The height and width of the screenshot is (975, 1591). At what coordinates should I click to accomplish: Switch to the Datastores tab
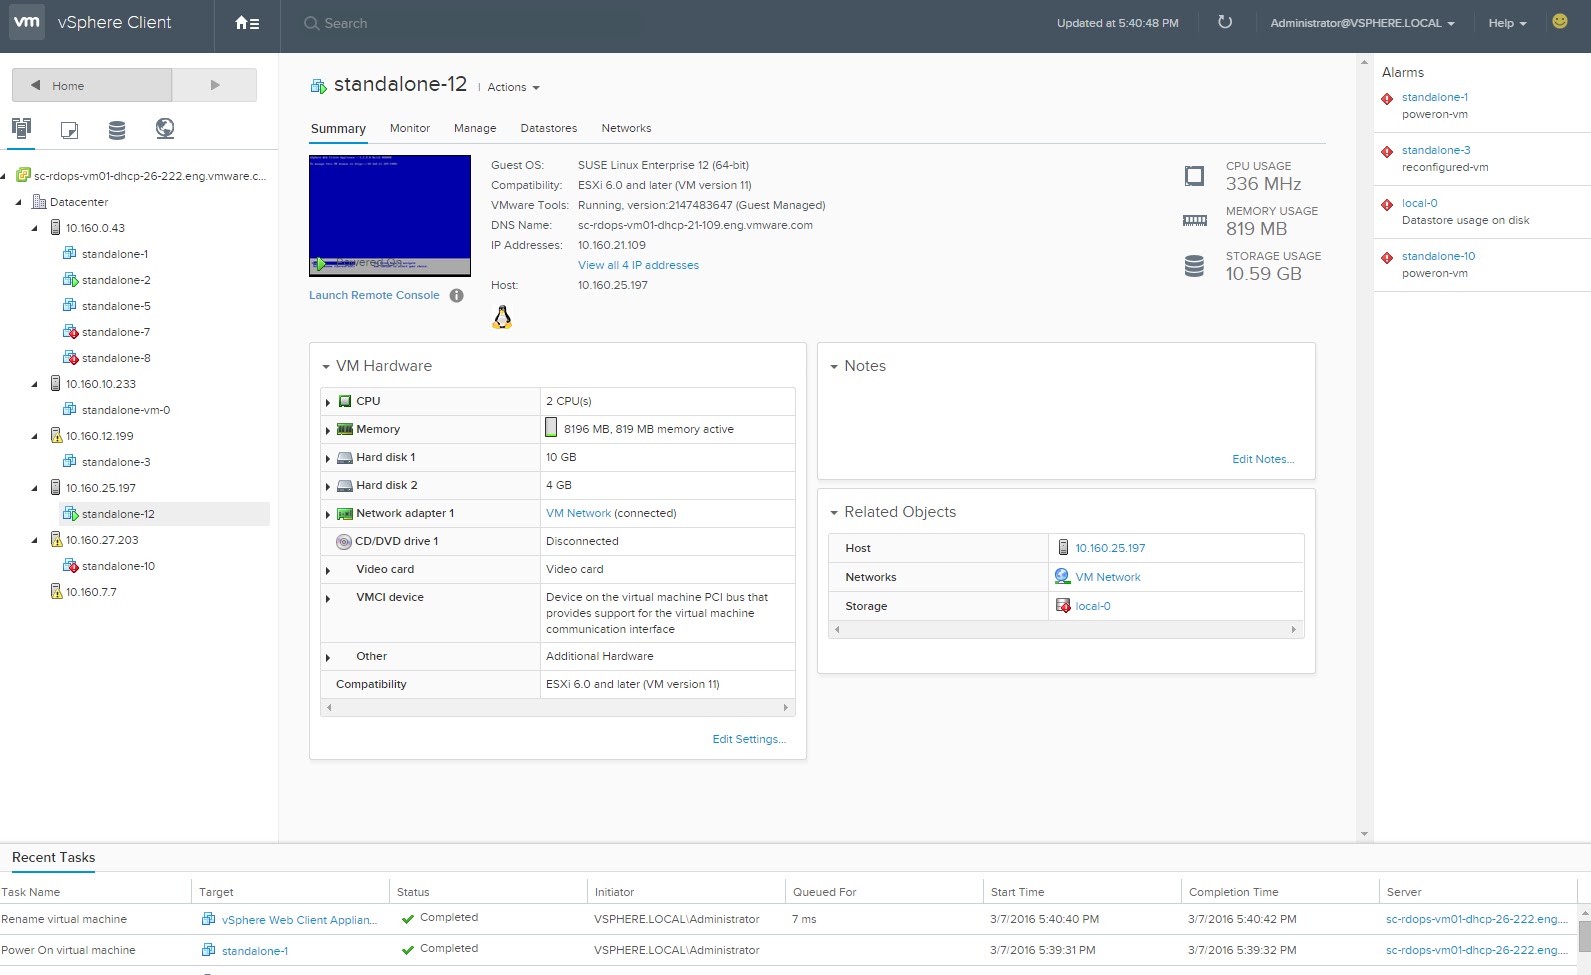tap(549, 128)
